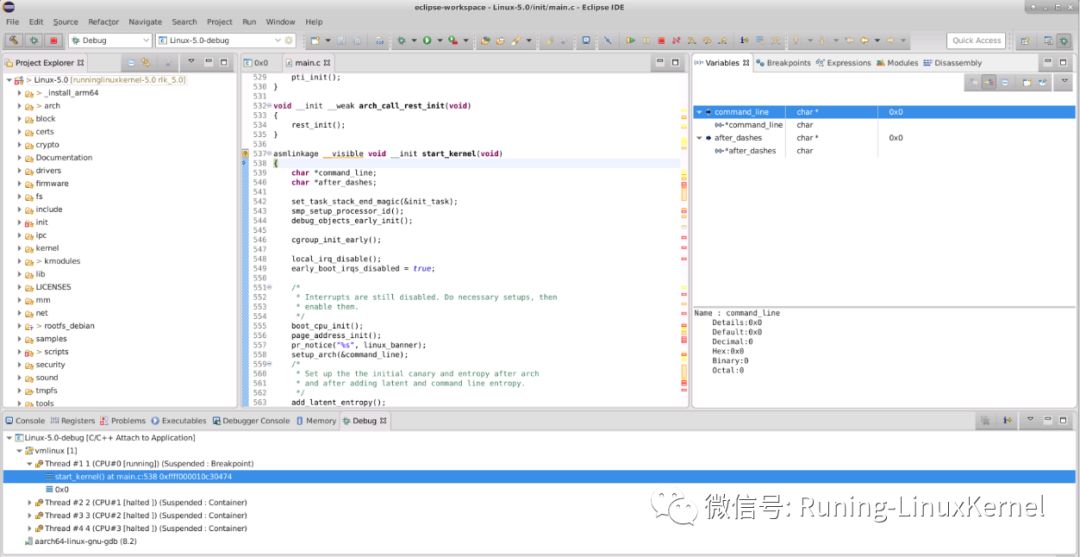
Task: Switch to the Expressions tab
Action: click(843, 63)
